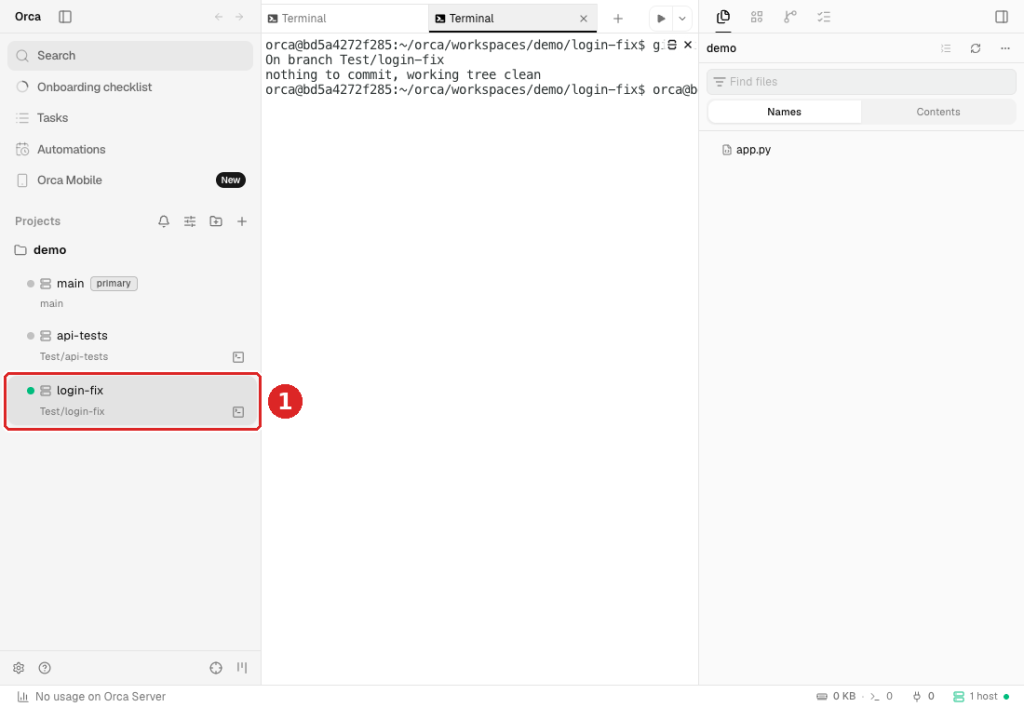This screenshot has width=1024, height=707.
Task: Click the add folder icon in Projects
Action: click(x=216, y=221)
